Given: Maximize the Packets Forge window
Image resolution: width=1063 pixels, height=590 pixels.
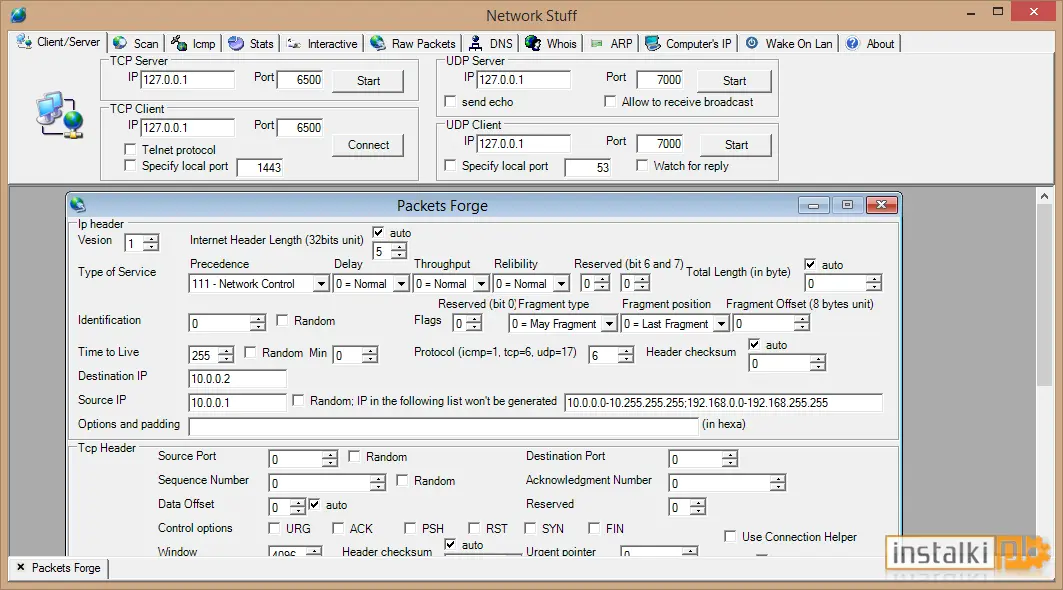Looking at the screenshot, I should [x=847, y=205].
